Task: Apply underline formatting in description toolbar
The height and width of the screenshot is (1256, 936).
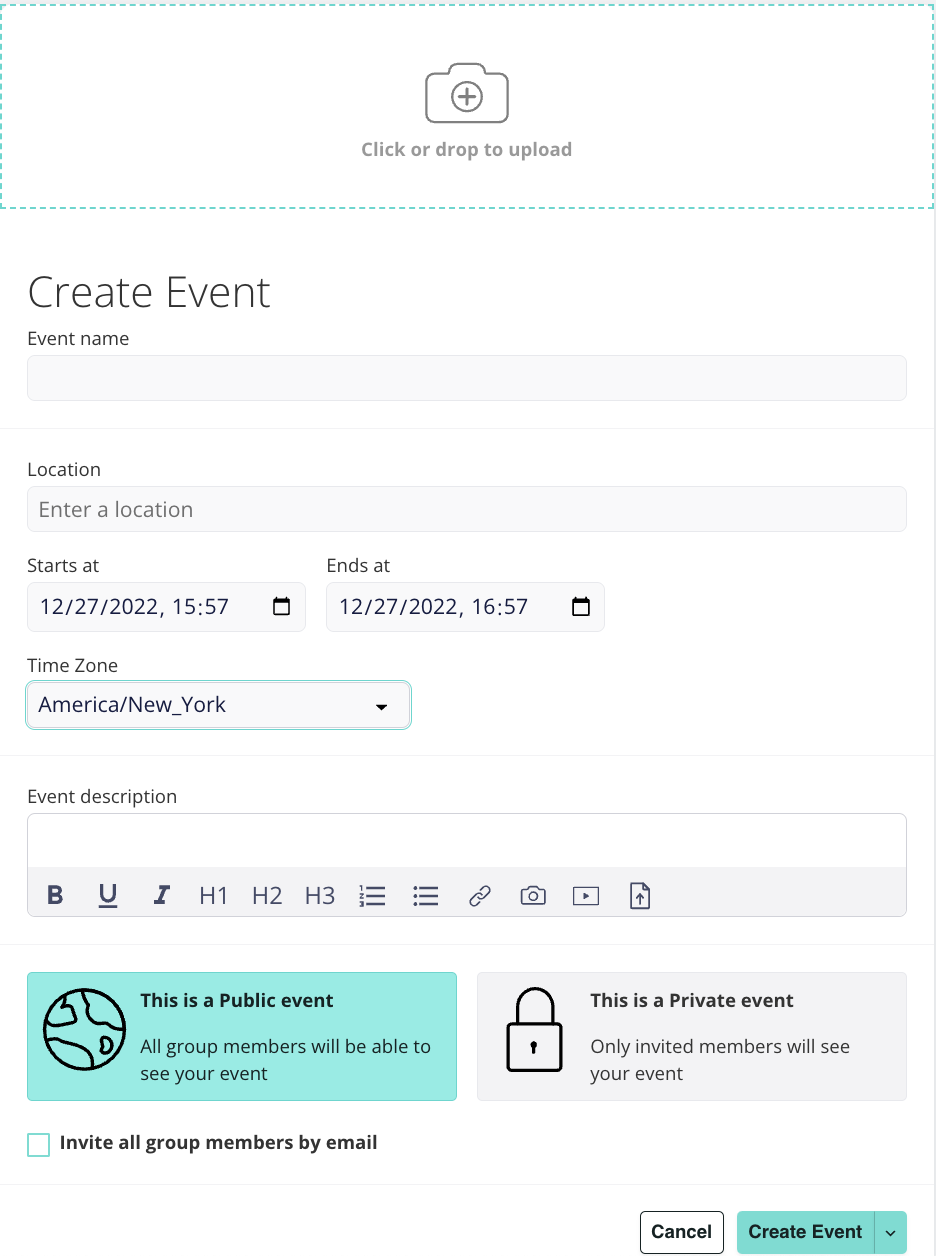Action: 108,895
